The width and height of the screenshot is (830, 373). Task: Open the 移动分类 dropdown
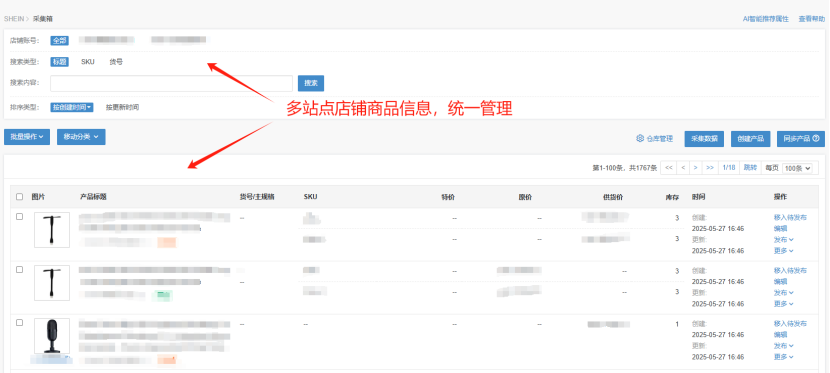(81, 137)
